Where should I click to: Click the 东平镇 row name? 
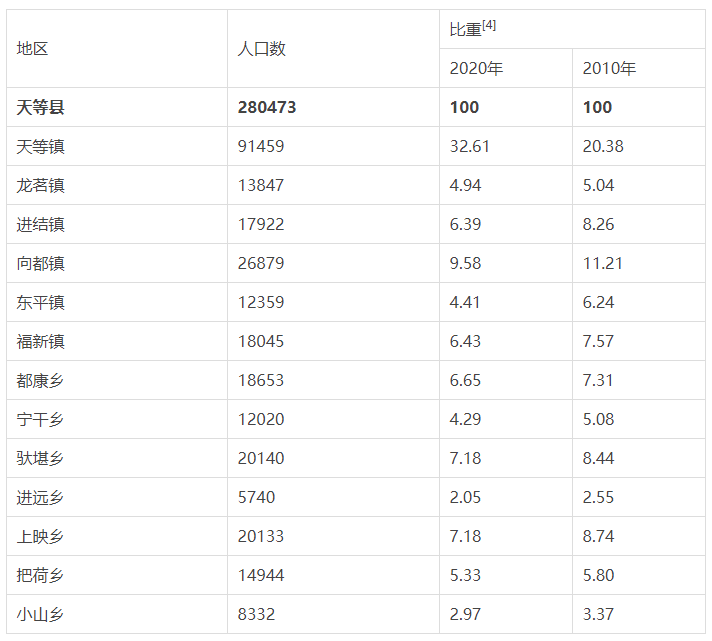click(40, 303)
